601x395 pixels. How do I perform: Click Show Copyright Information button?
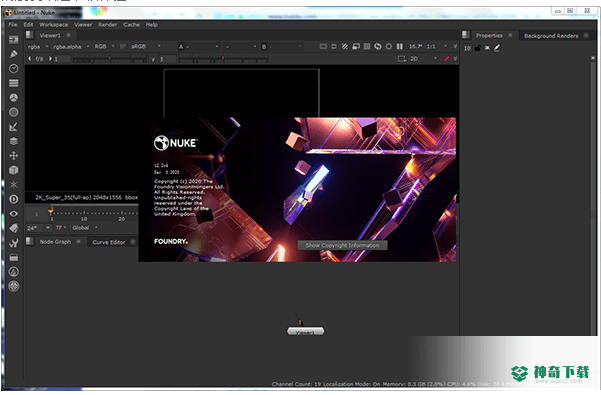click(x=342, y=245)
